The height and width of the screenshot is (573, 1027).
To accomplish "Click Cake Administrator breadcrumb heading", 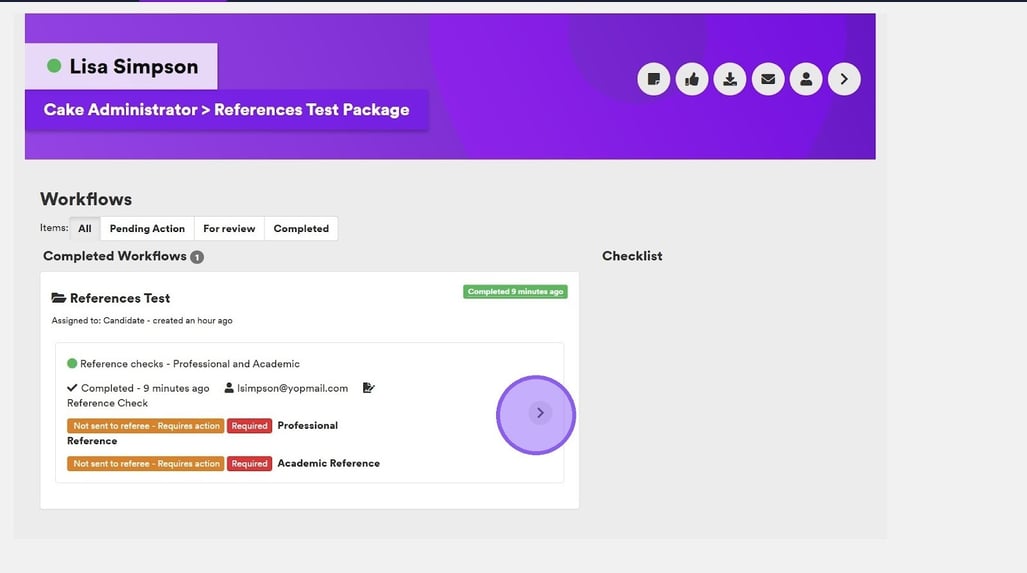I will point(226,110).
